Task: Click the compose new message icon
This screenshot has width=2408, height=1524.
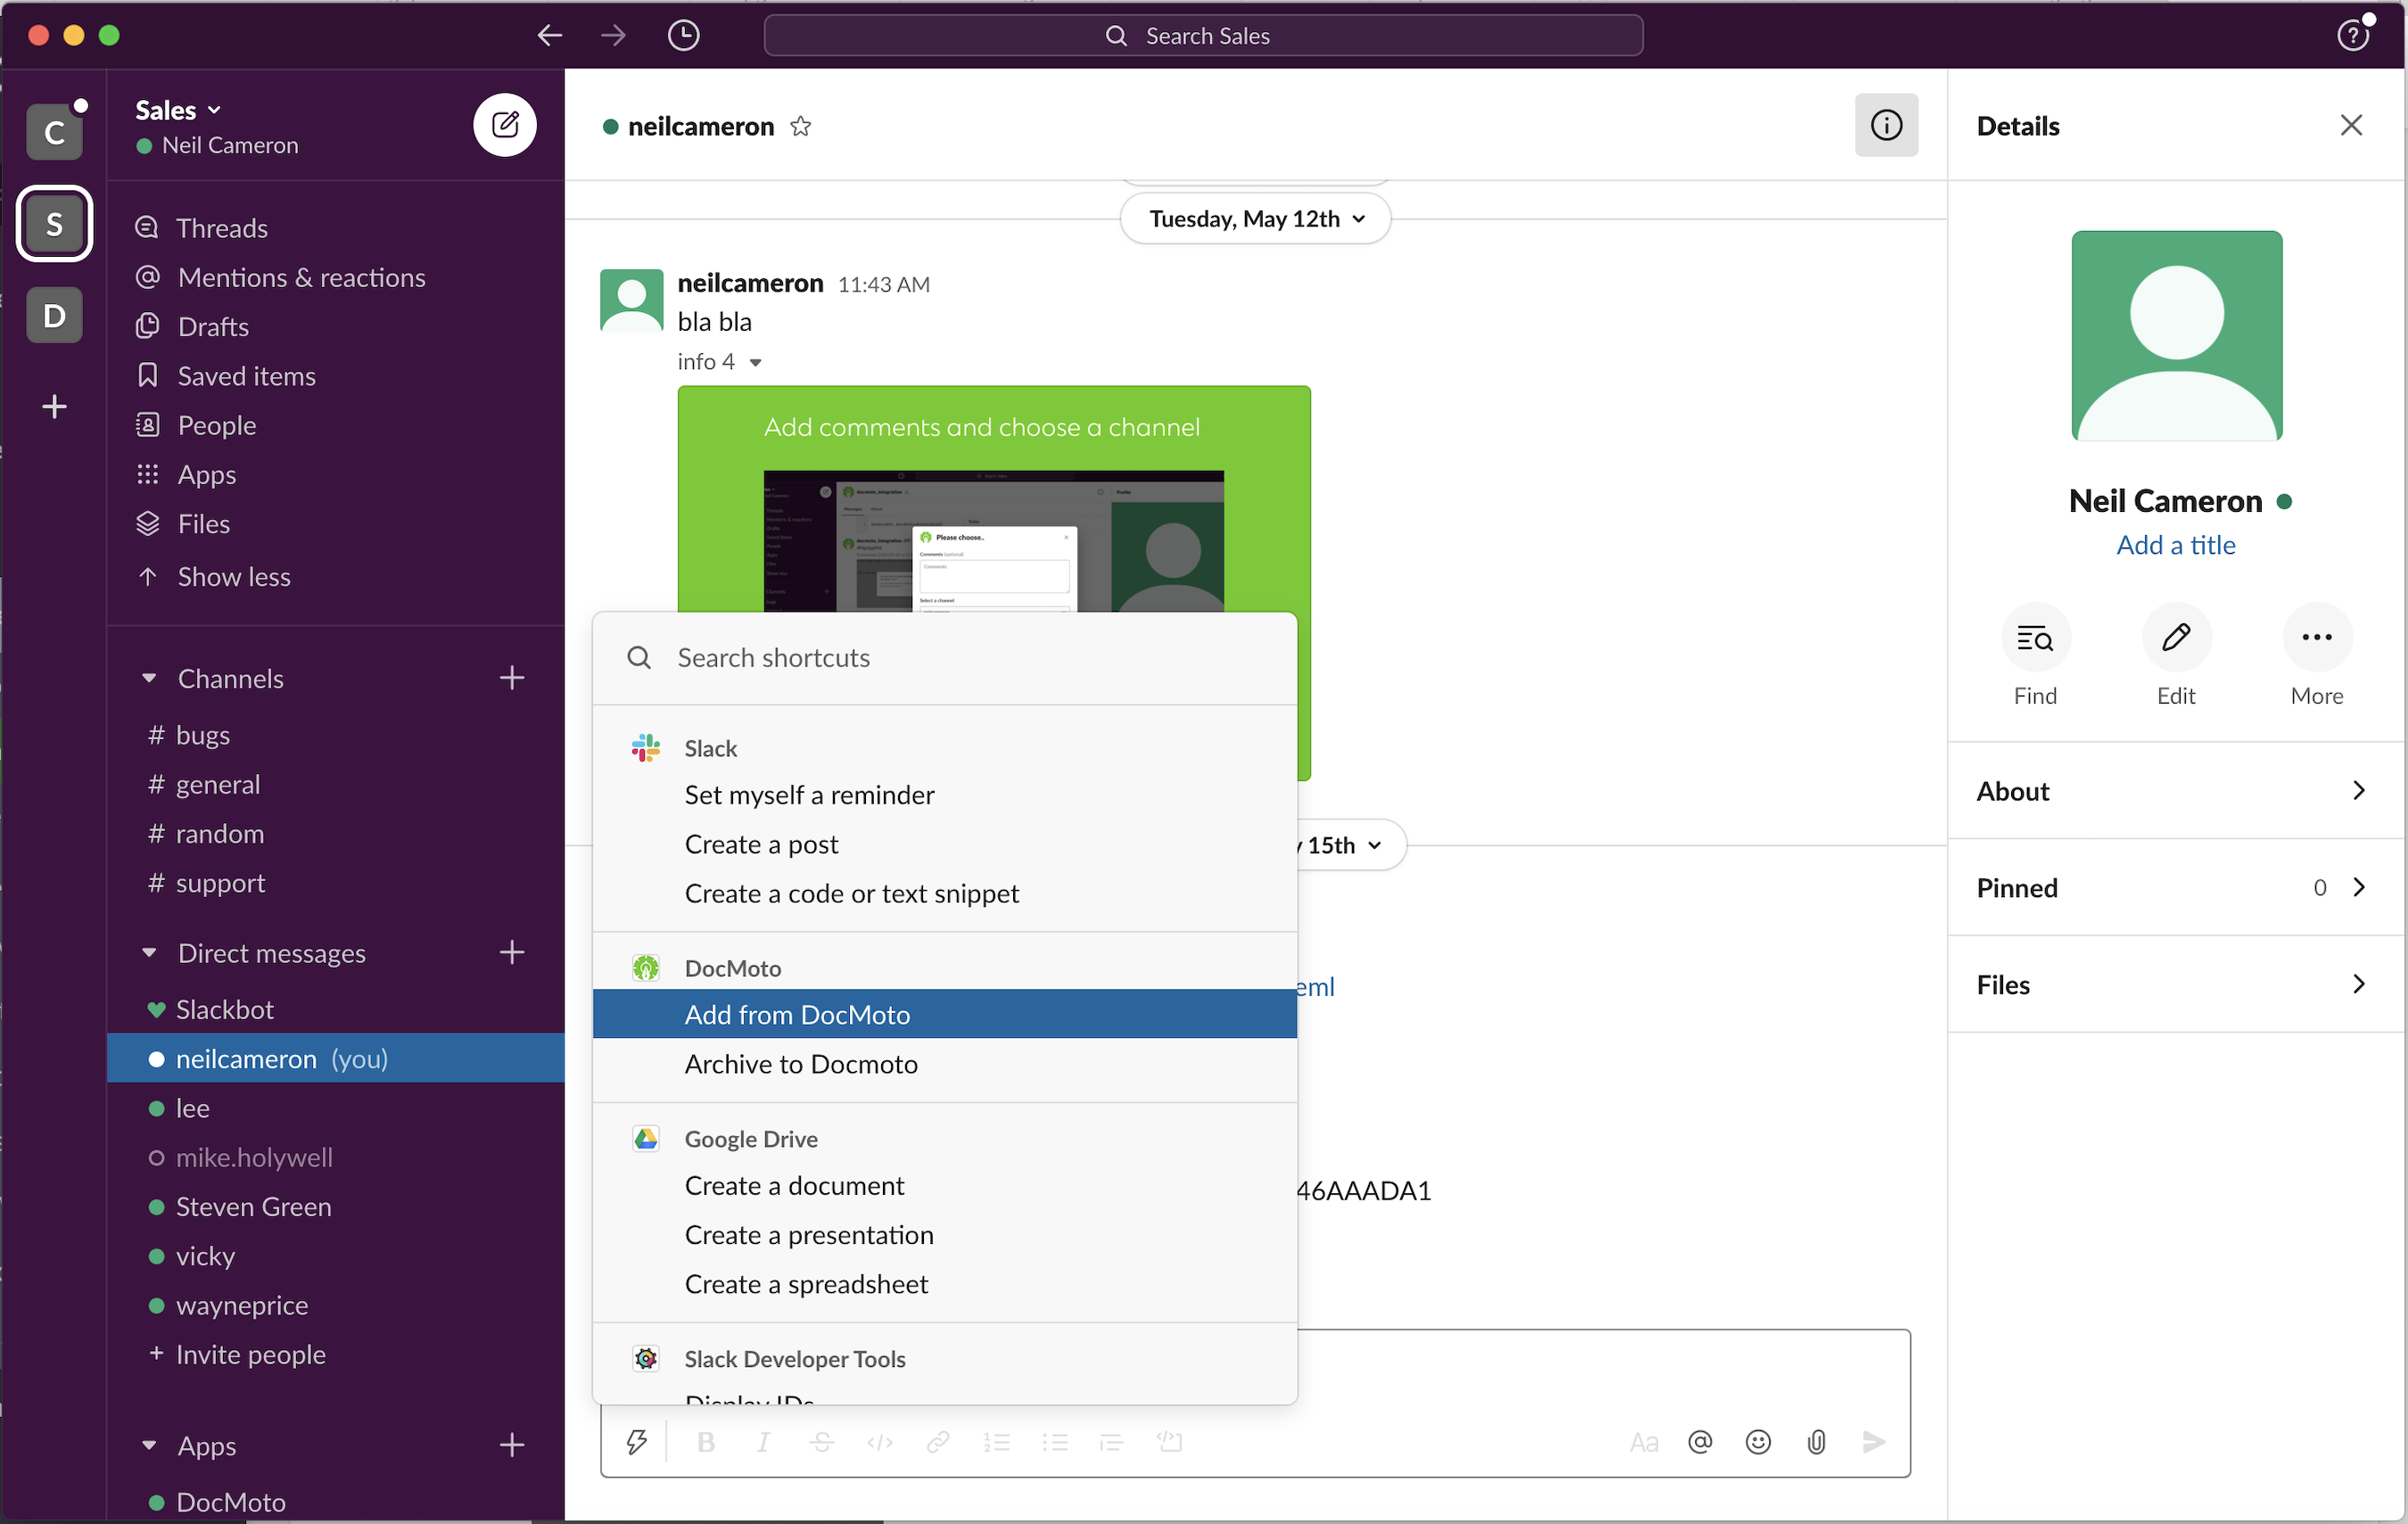Action: point(505,125)
